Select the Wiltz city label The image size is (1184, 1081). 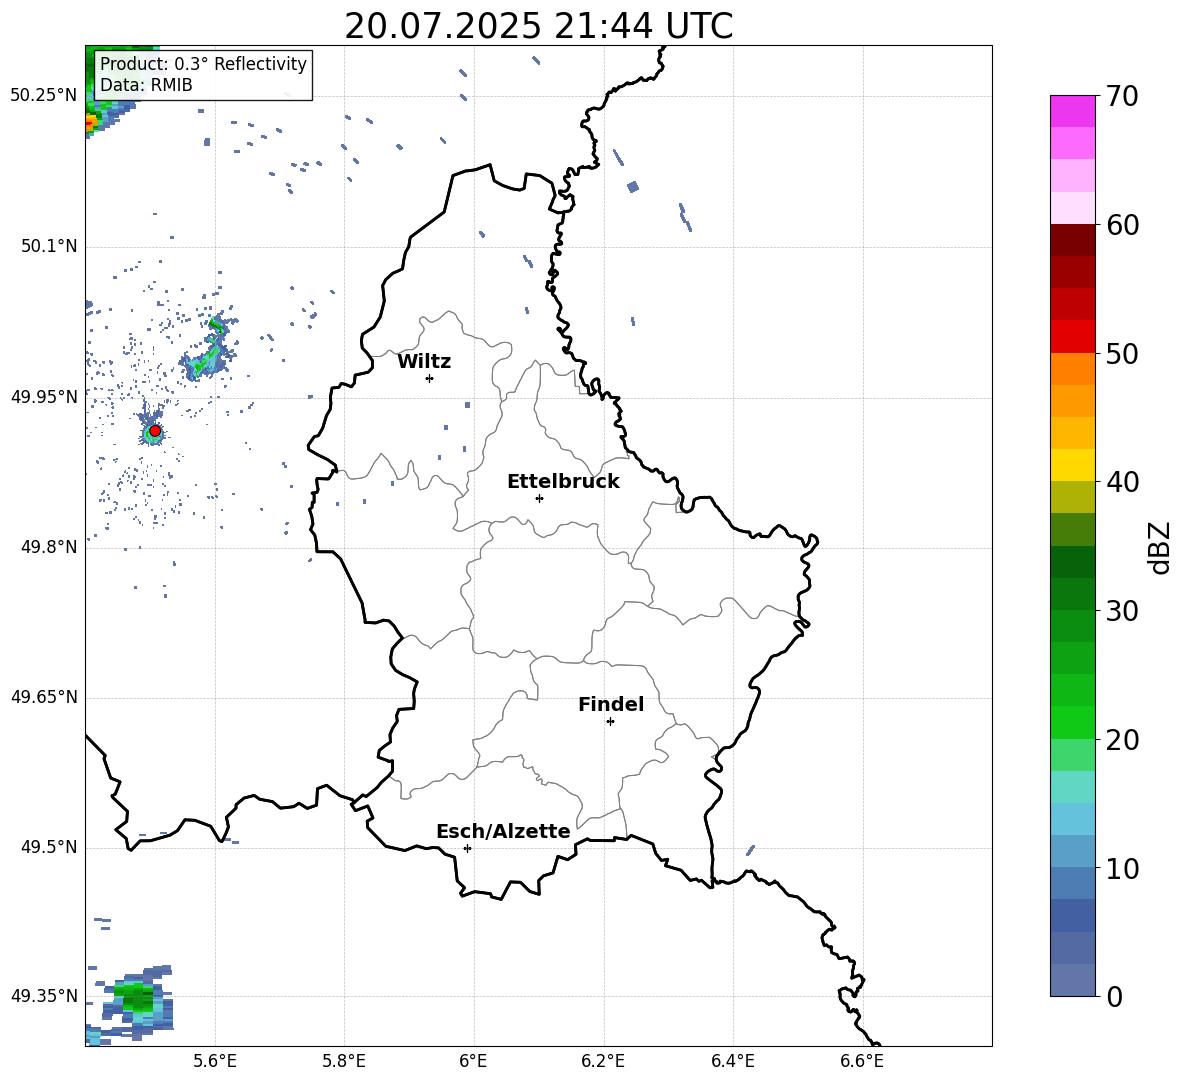pos(424,362)
